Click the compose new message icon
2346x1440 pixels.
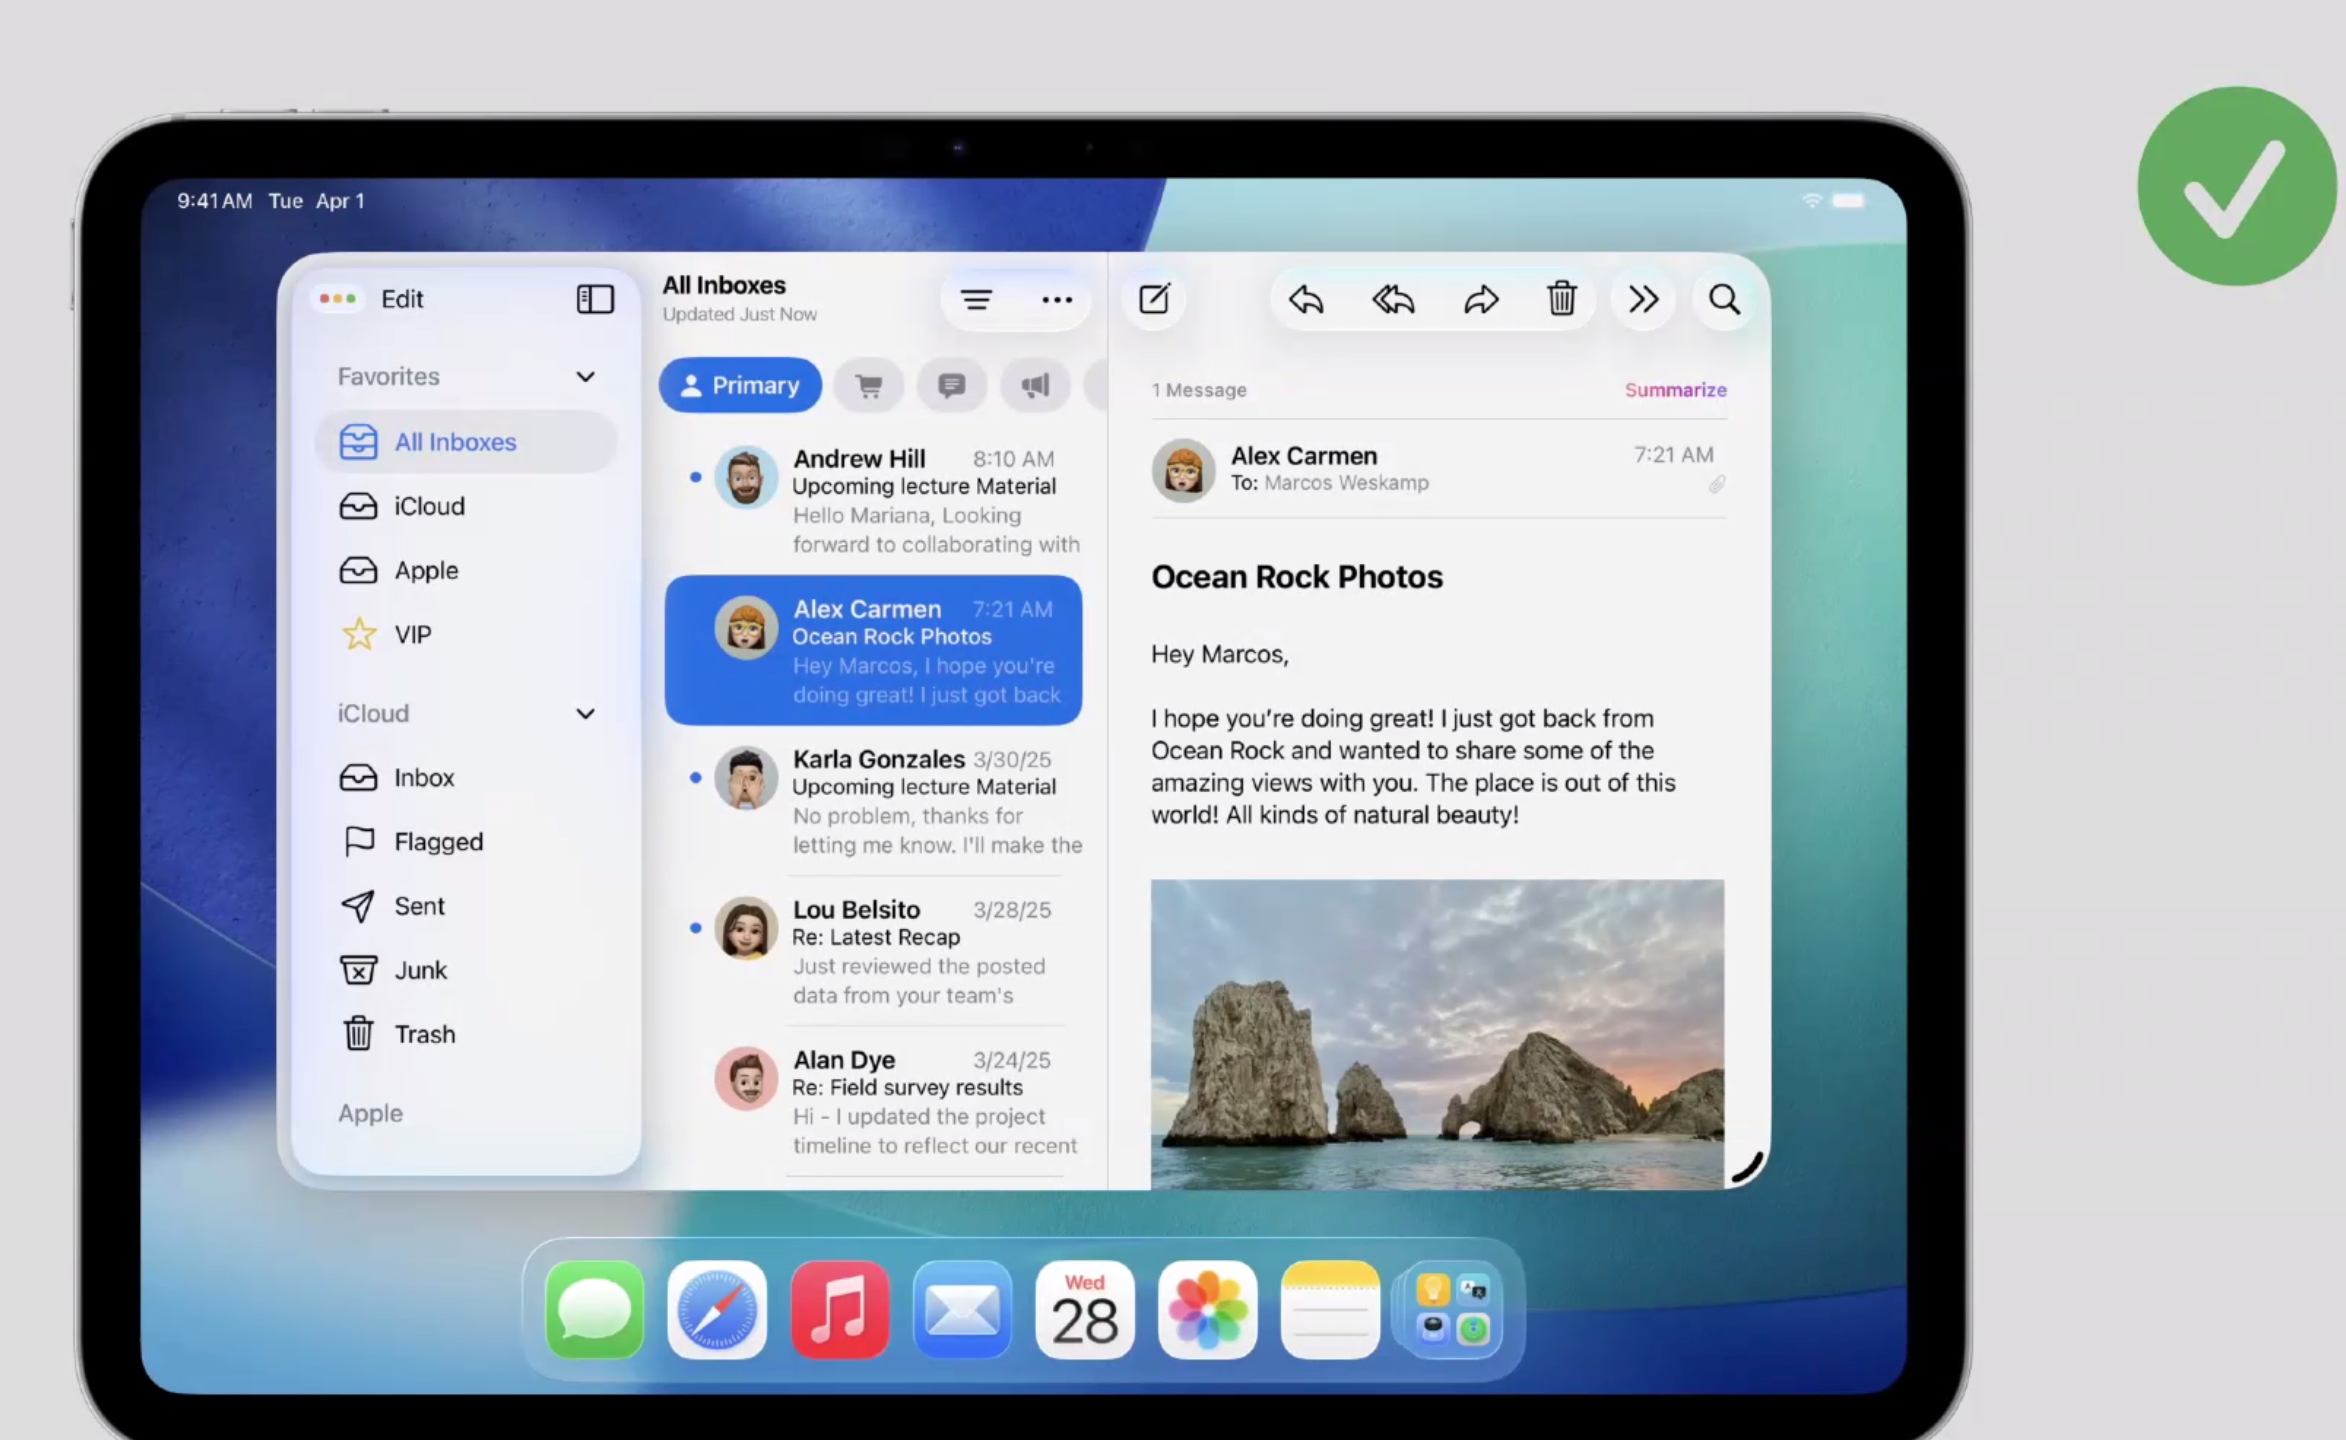tap(1154, 299)
